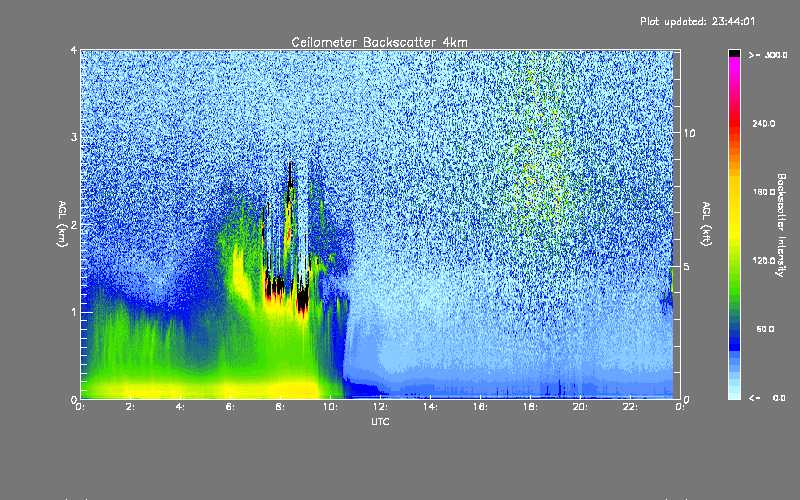Click the 'AGL (kft)' right axis label
The height and width of the screenshot is (500, 800).
pyautogui.click(x=706, y=224)
